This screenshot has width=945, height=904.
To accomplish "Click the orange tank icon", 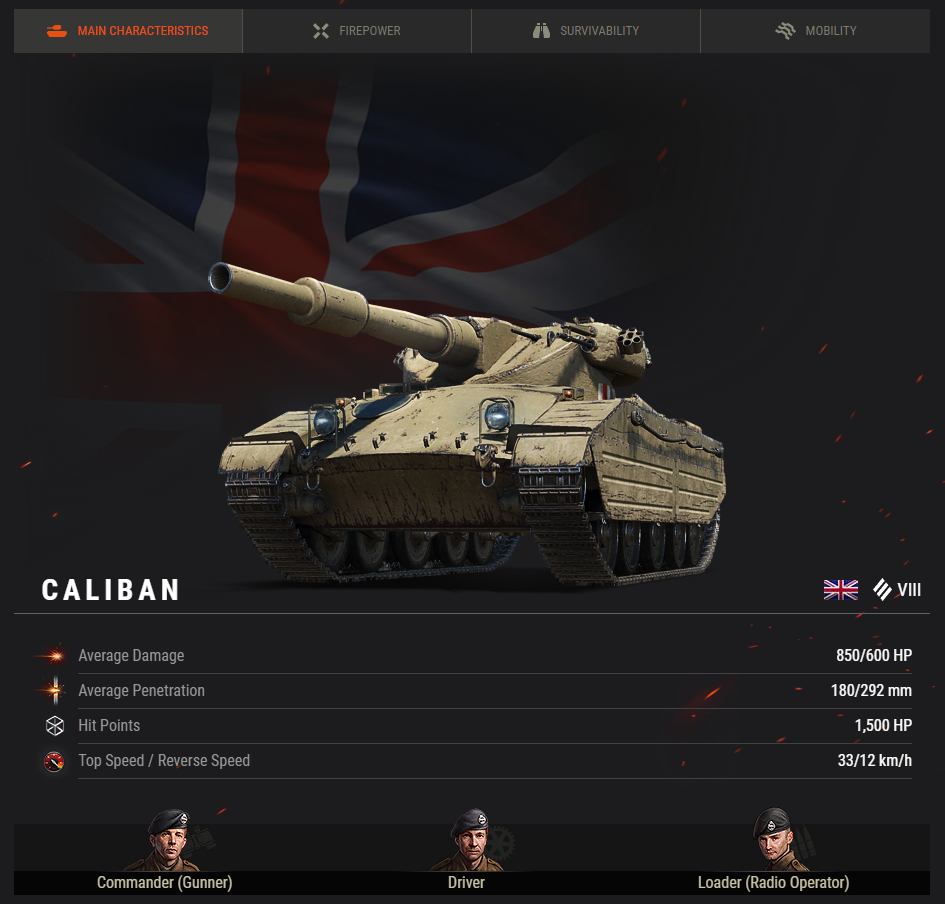I will tap(57, 31).
